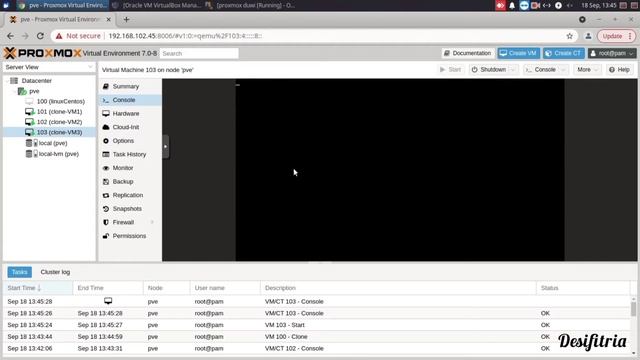Viewport: 640px width, 360px height.
Task: Select the Datacenter tree node
Action: [x=37, y=81]
